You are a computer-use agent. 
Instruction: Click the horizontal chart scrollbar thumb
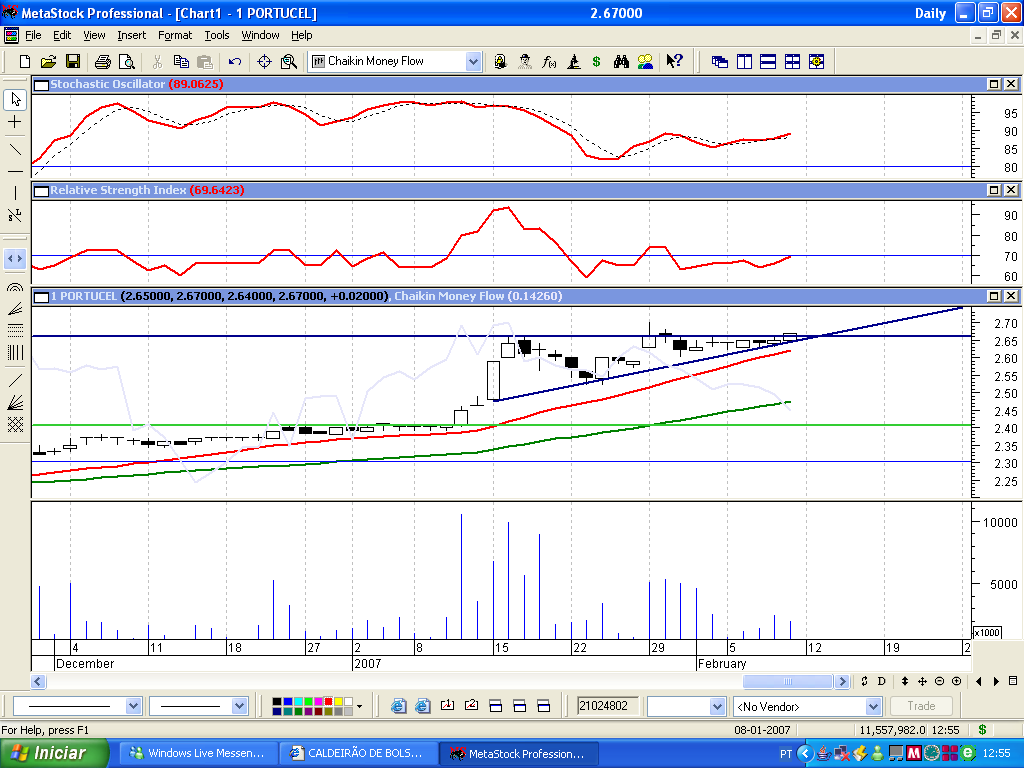click(788, 681)
